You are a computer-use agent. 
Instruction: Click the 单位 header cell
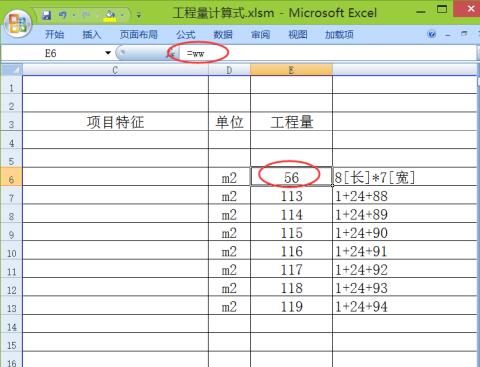click(229, 122)
